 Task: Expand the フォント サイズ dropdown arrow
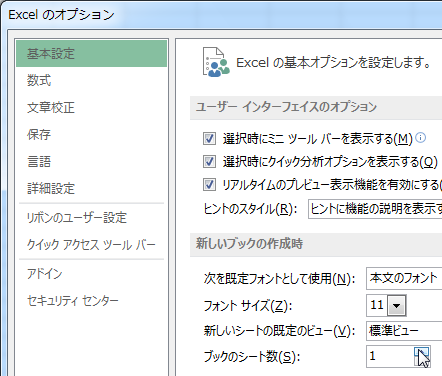tap(397, 305)
